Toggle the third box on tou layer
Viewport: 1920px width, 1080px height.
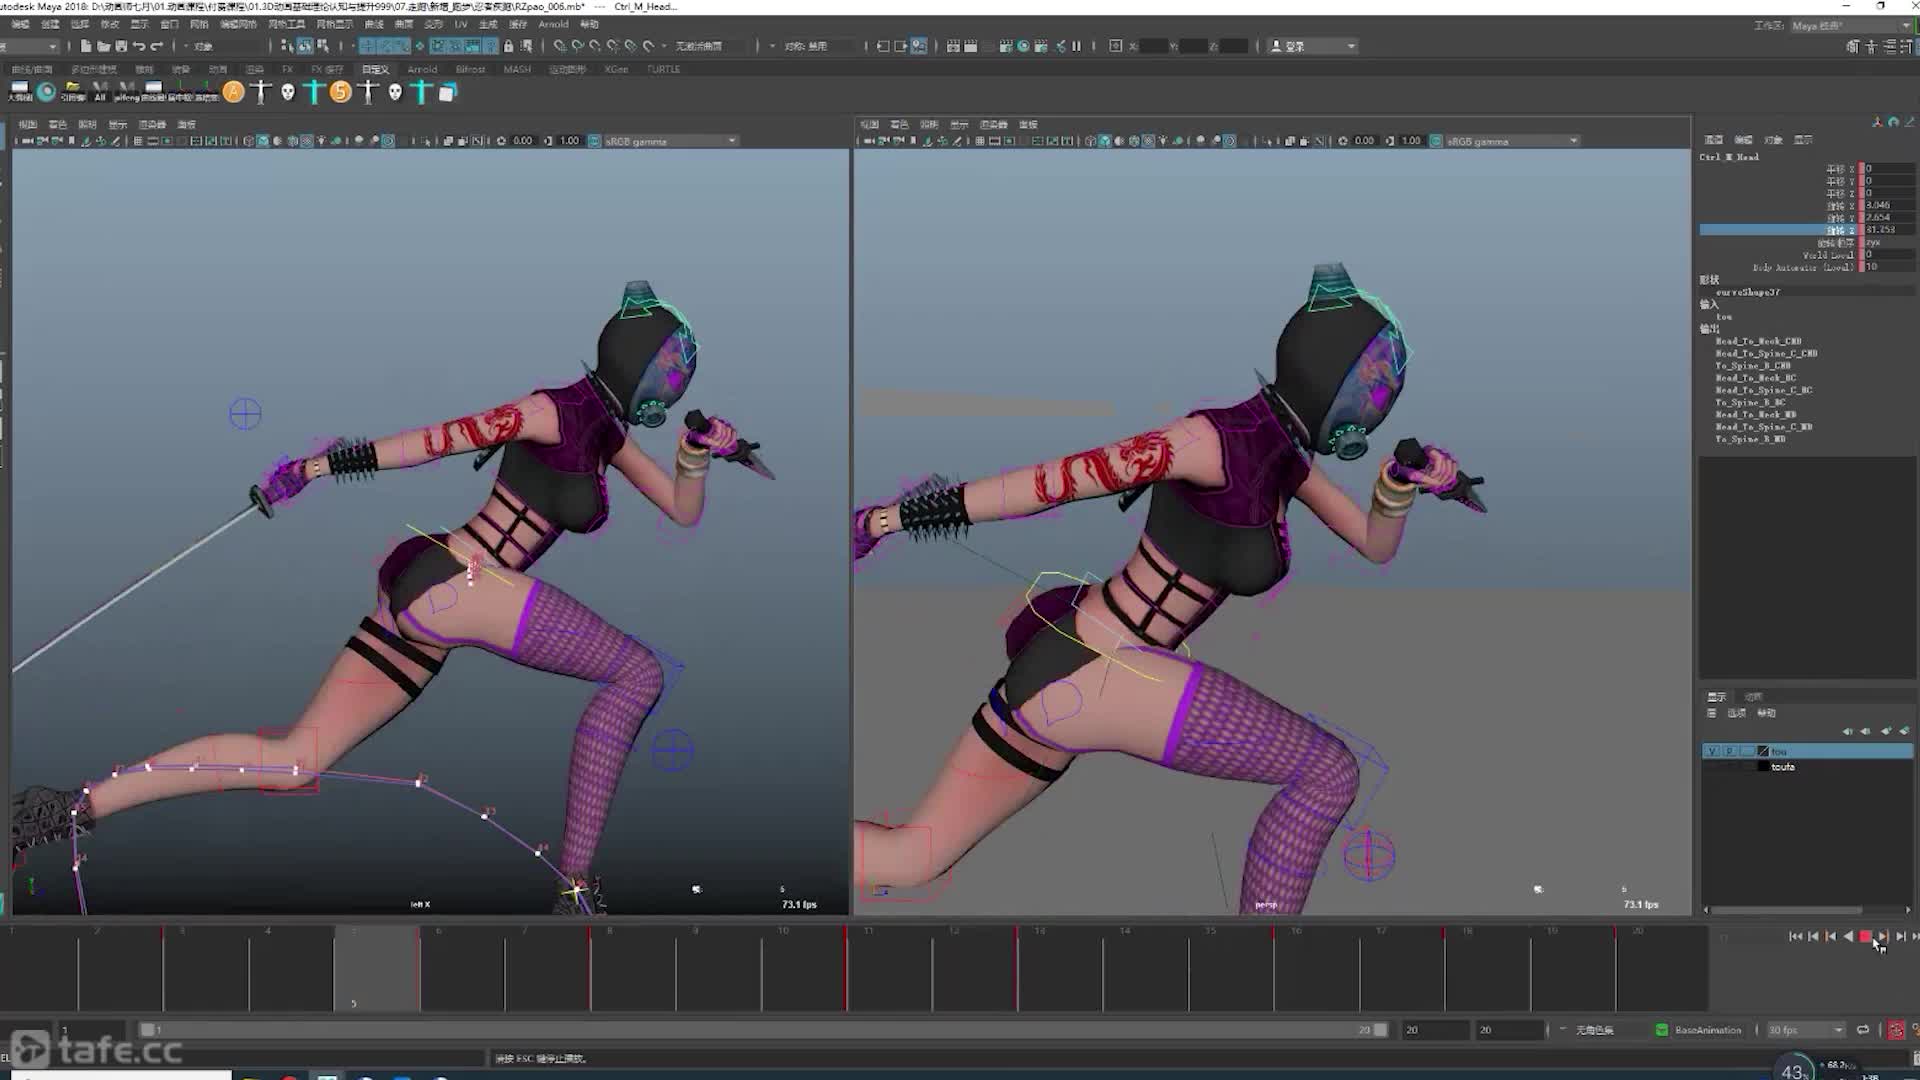point(1746,751)
